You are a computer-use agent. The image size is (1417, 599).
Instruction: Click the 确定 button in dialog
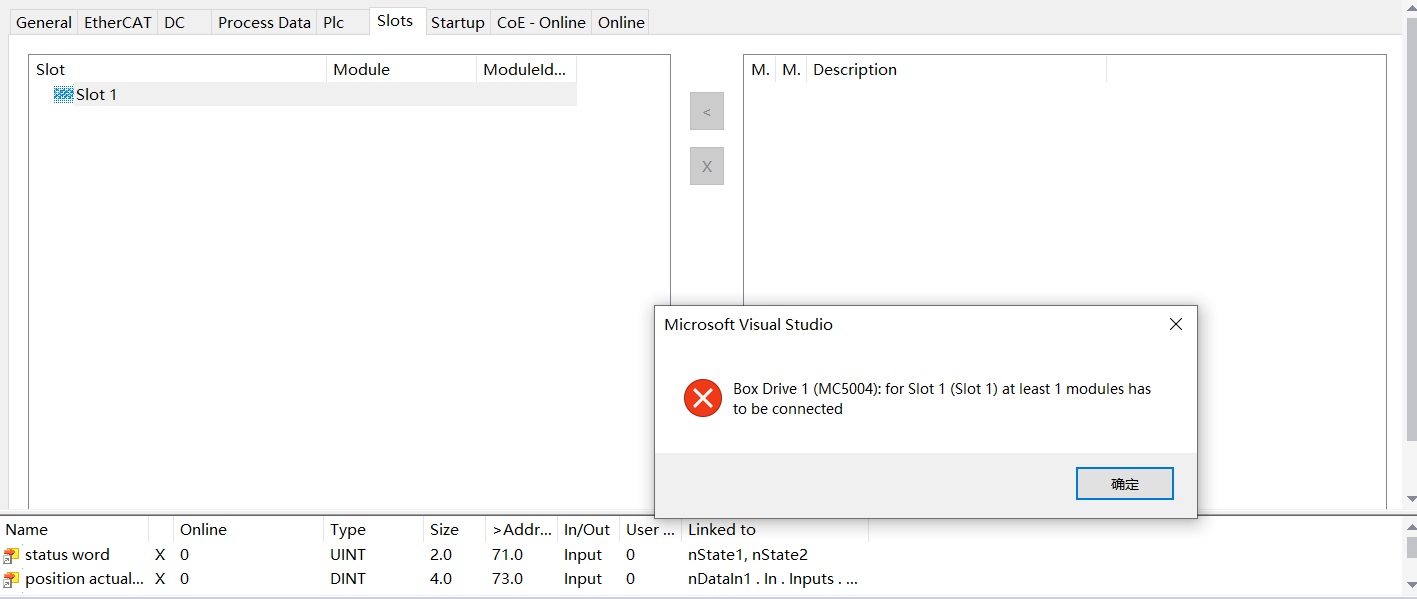coord(1125,484)
